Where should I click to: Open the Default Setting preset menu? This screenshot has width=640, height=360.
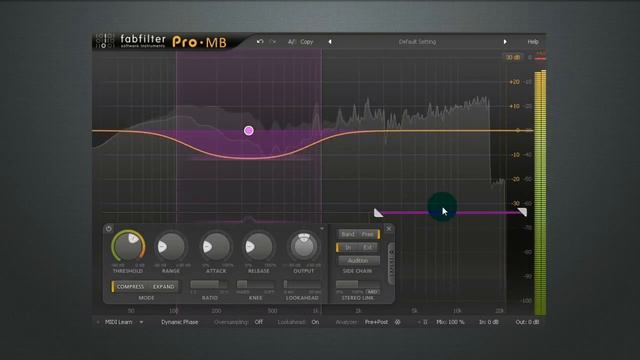417,42
